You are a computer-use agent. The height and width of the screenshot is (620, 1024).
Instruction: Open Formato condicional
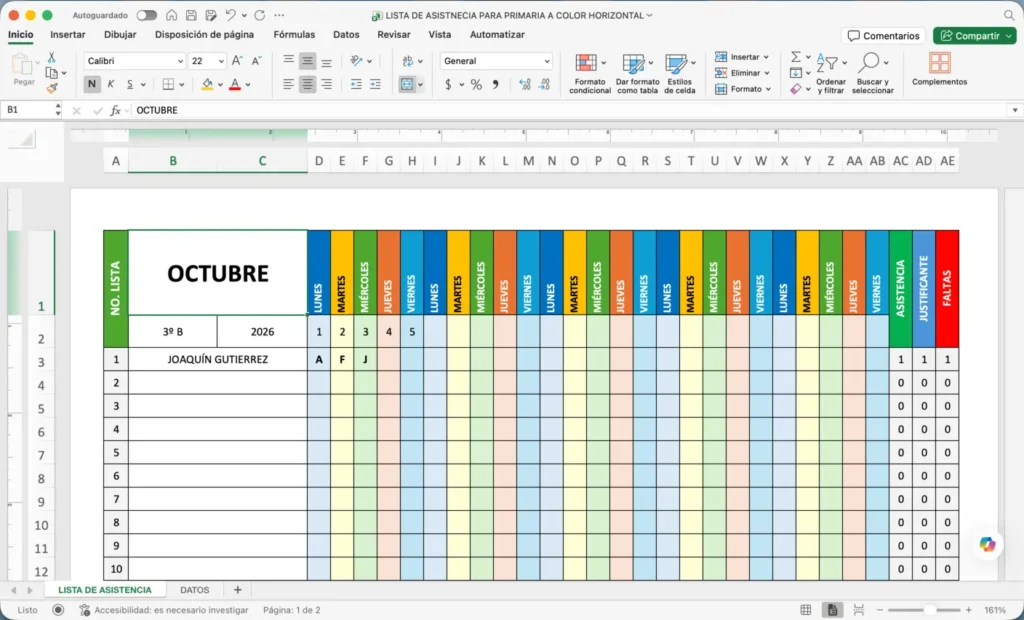tap(590, 73)
